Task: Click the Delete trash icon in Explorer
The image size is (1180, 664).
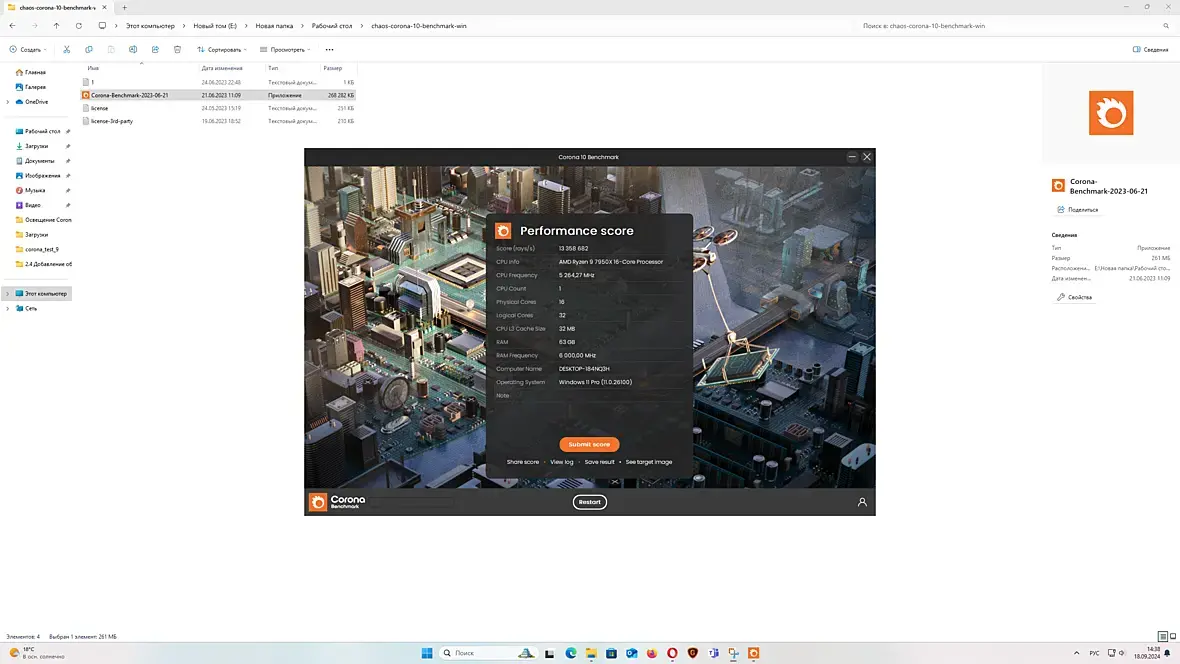Action: 177,50
